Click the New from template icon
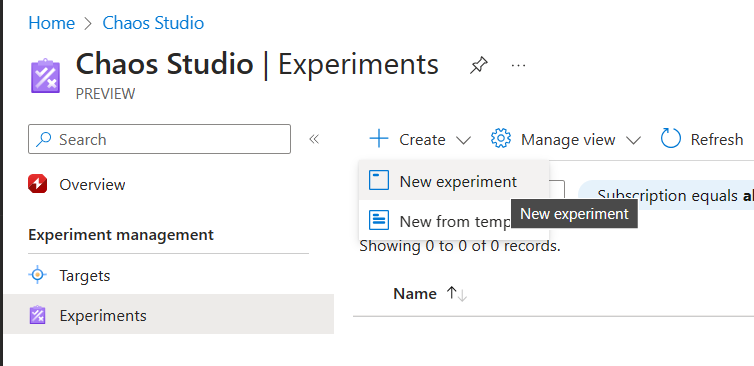The height and width of the screenshot is (366, 754). point(379,221)
